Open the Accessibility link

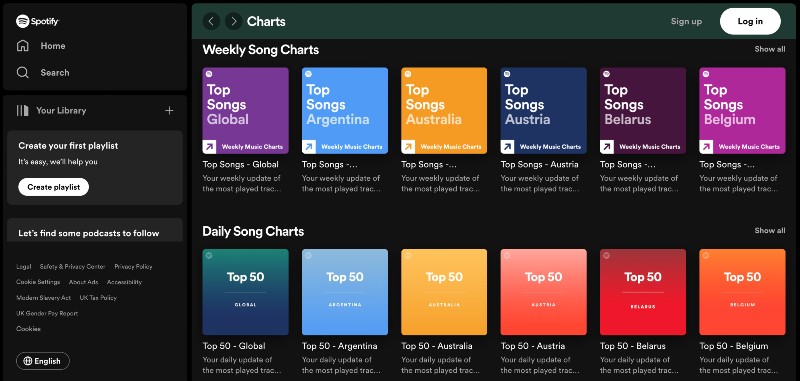pyautogui.click(x=124, y=282)
